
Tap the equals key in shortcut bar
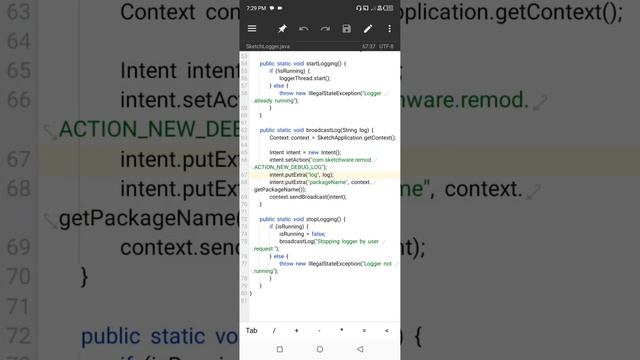tap(364, 331)
